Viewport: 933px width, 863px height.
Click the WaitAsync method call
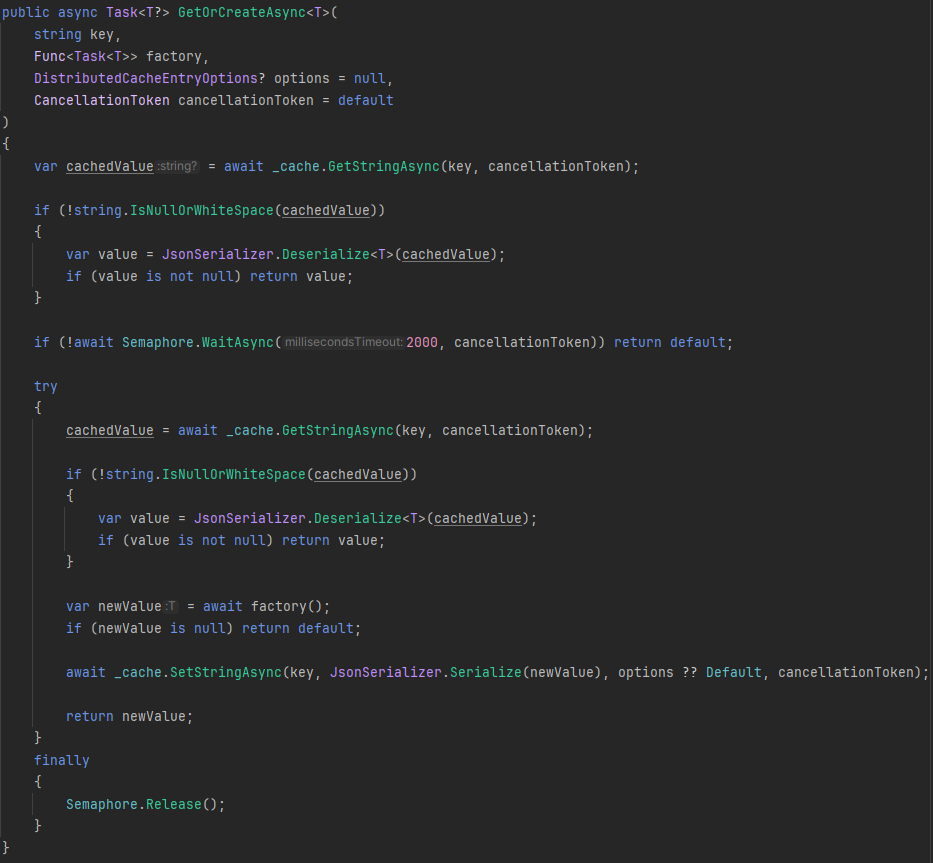[x=237, y=343]
